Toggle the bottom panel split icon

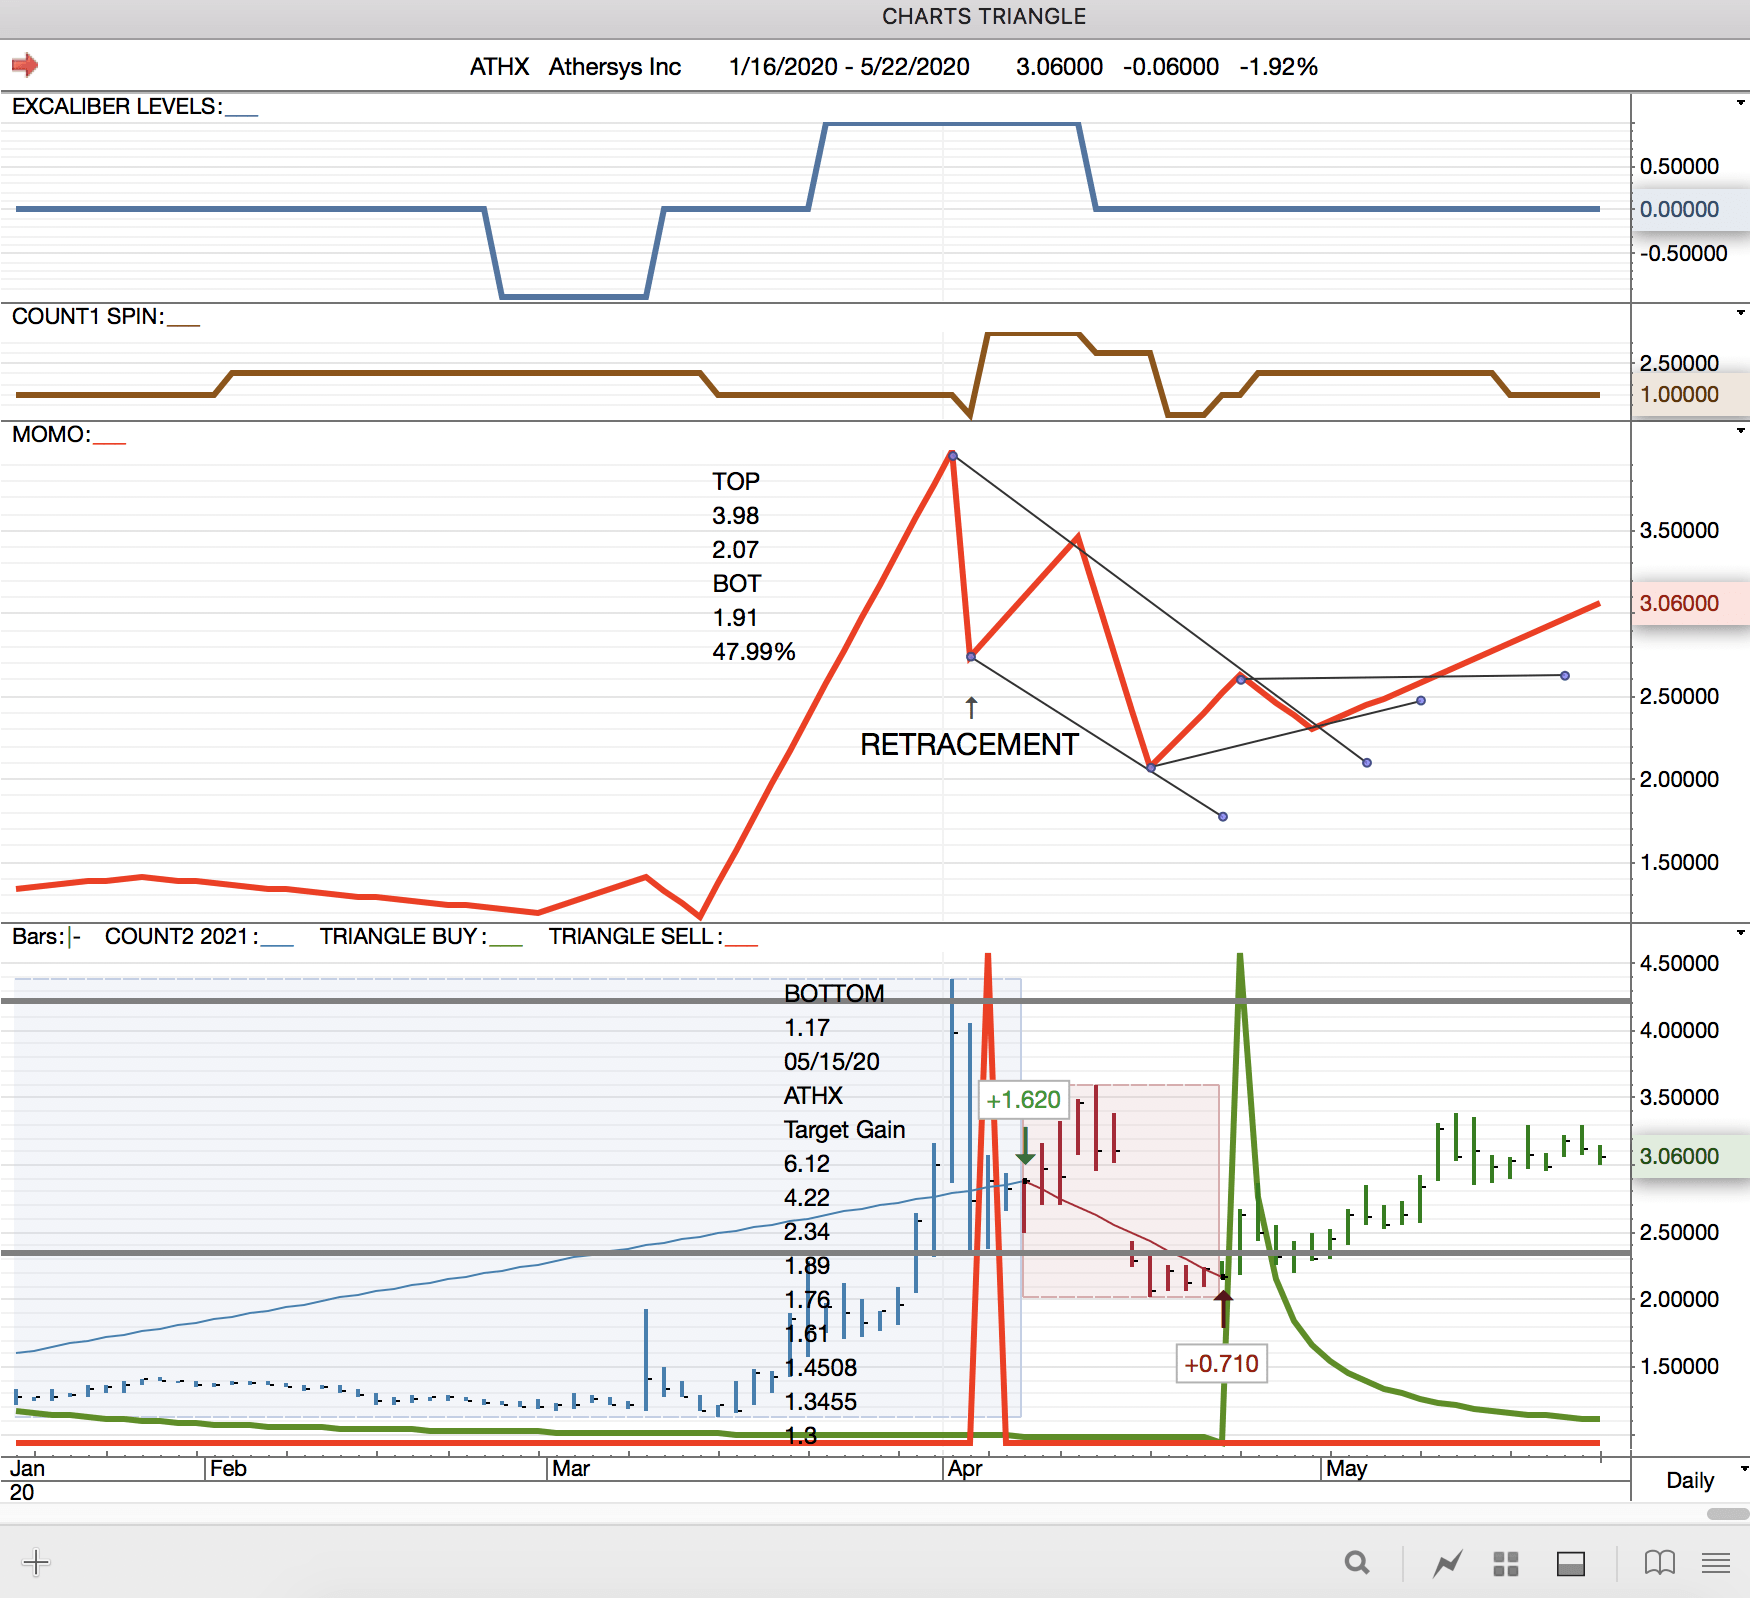tap(1570, 1563)
